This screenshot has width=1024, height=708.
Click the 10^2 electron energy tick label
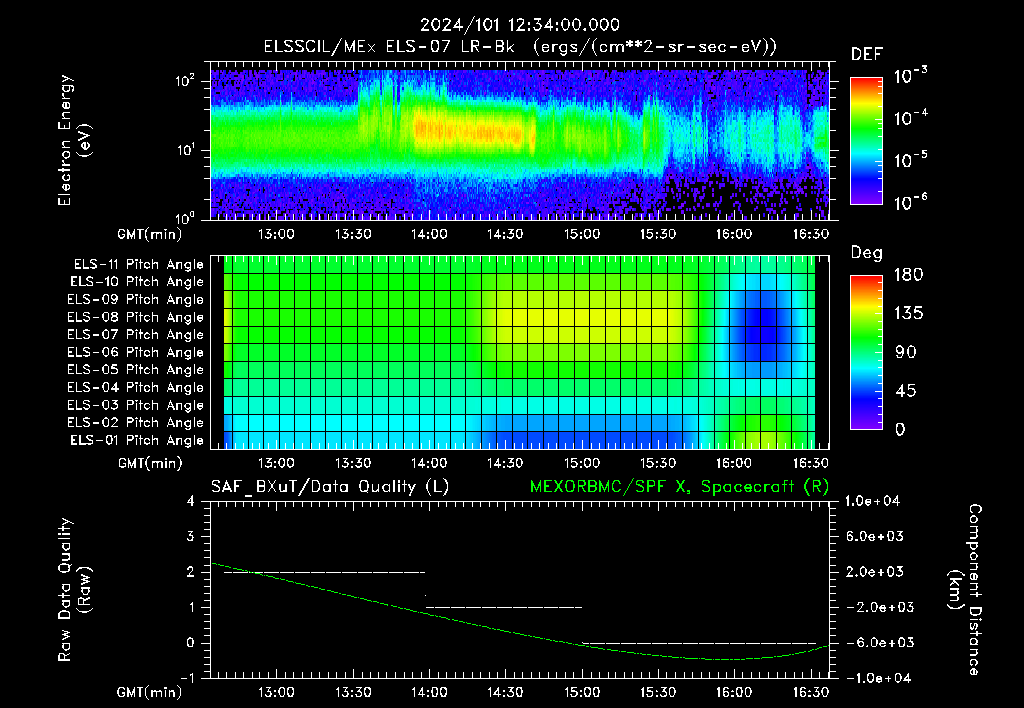(185, 81)
